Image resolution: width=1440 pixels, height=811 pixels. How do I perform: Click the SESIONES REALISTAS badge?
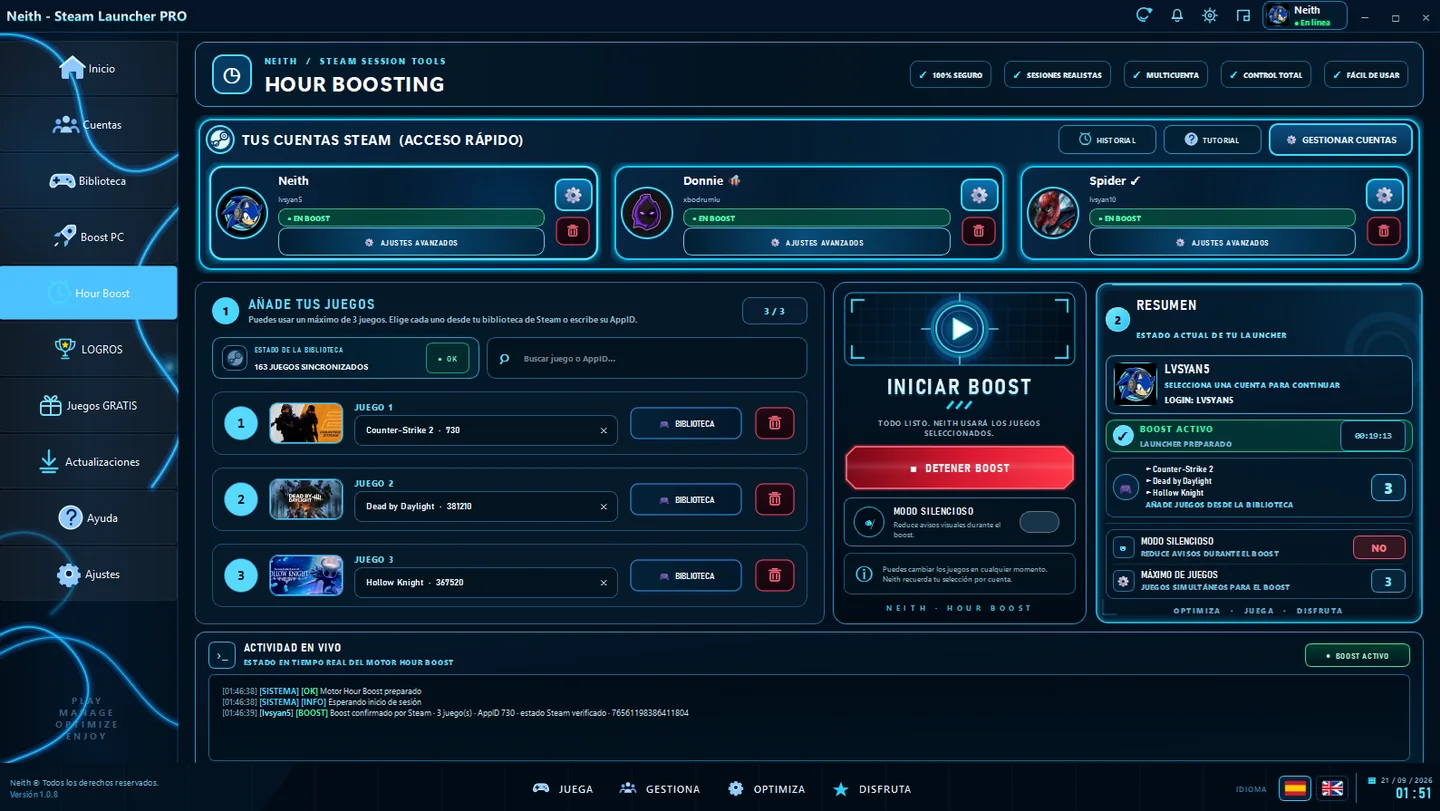(x=1057, y=75)
